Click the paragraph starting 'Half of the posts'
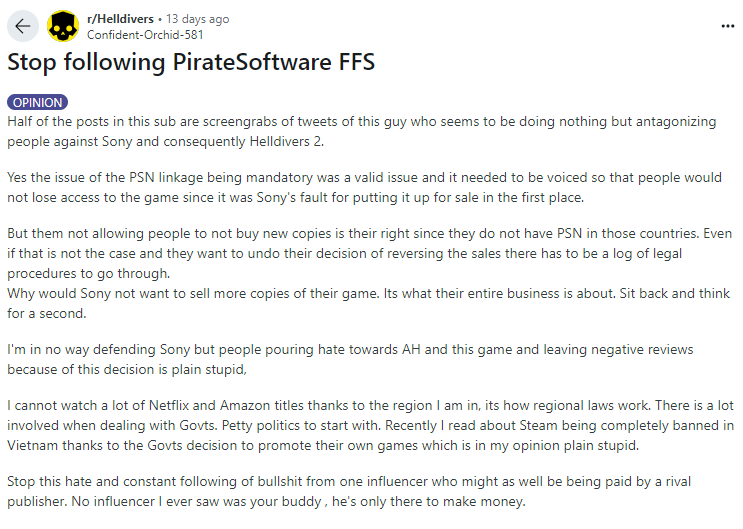743x529 pixels. tap(360, 130)
